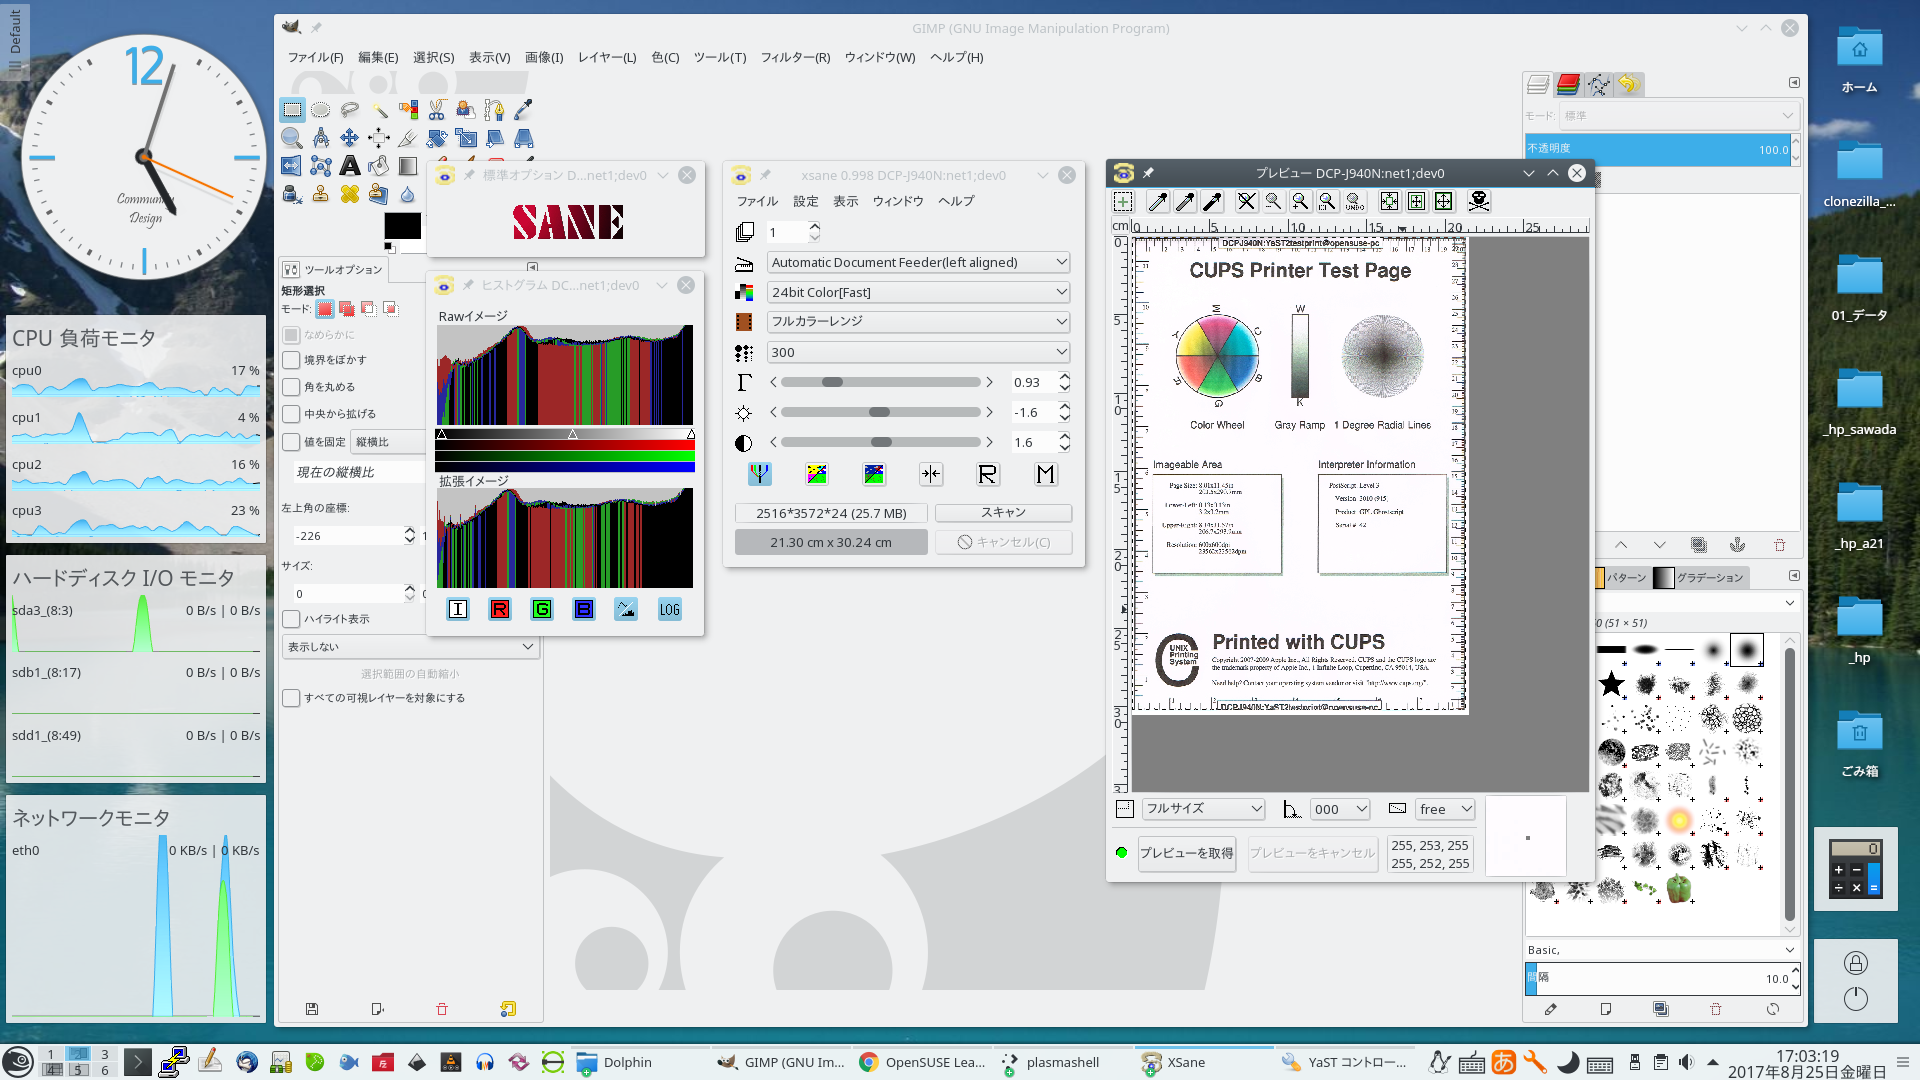The width and height of the screenshot is (1920, 1080).
Task: Select the Ellipse Select tool in GIMP toolbox
Action: point(320,109)
